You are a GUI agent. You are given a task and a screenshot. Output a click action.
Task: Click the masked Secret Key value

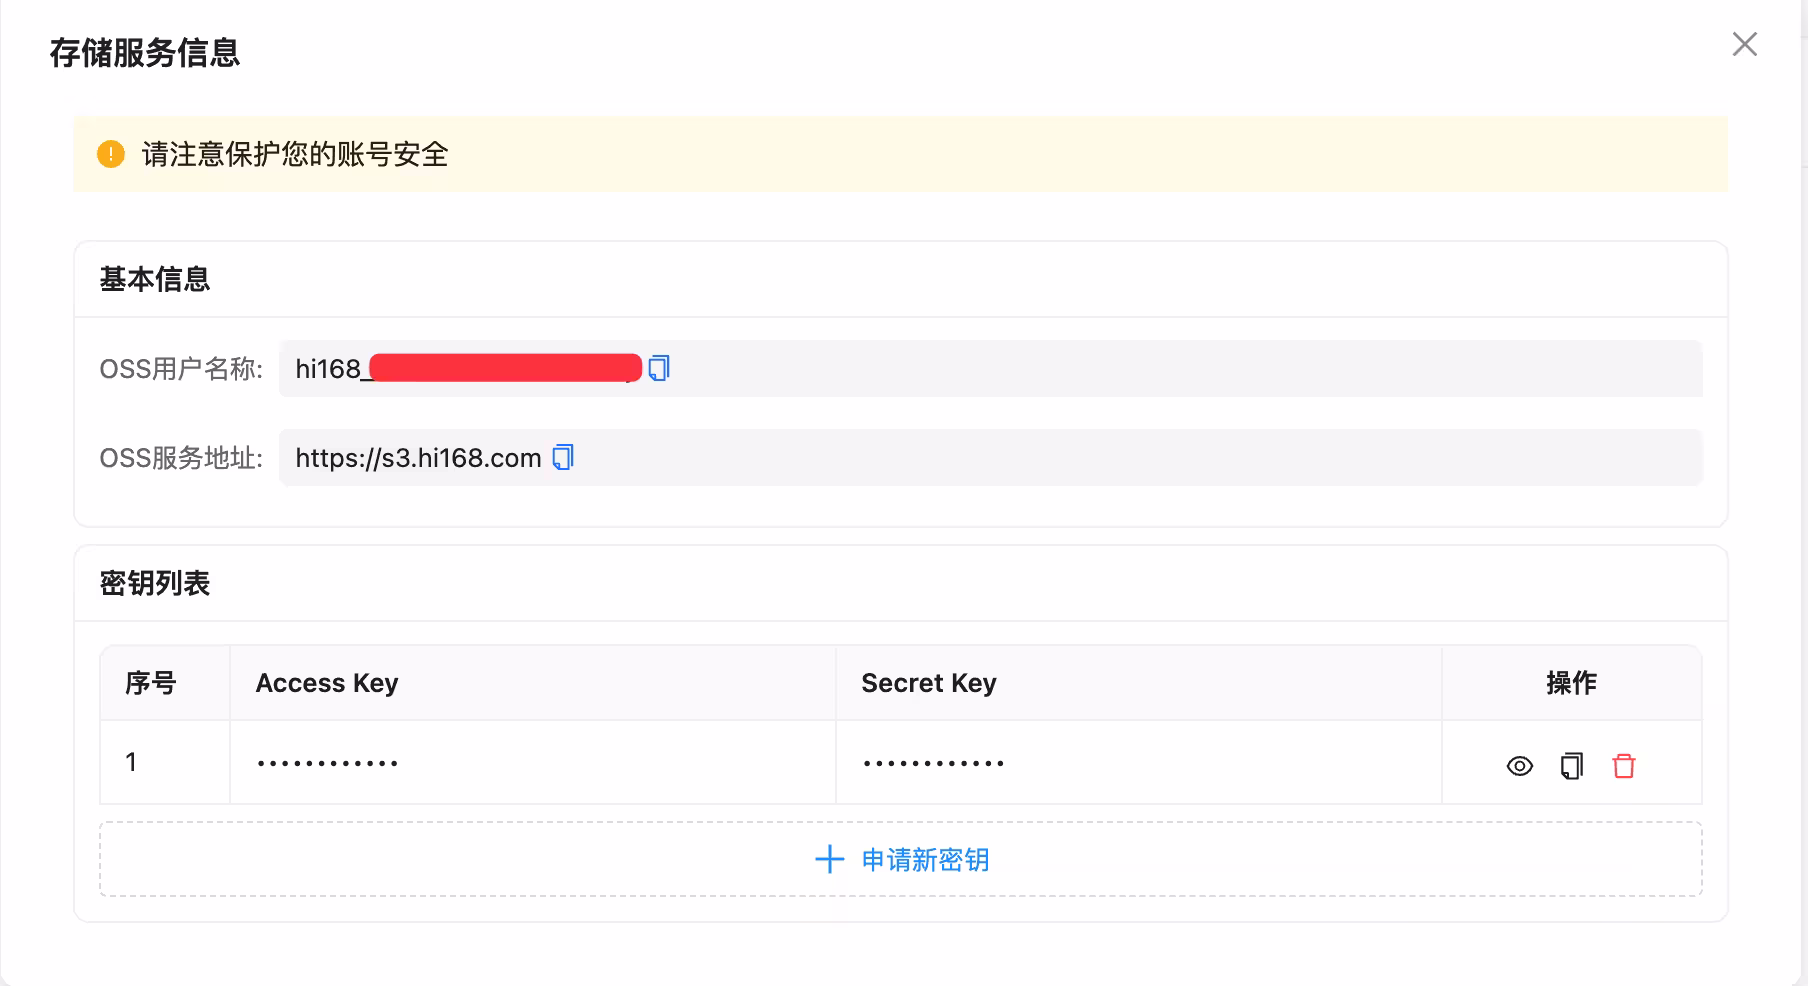point(933,764)
